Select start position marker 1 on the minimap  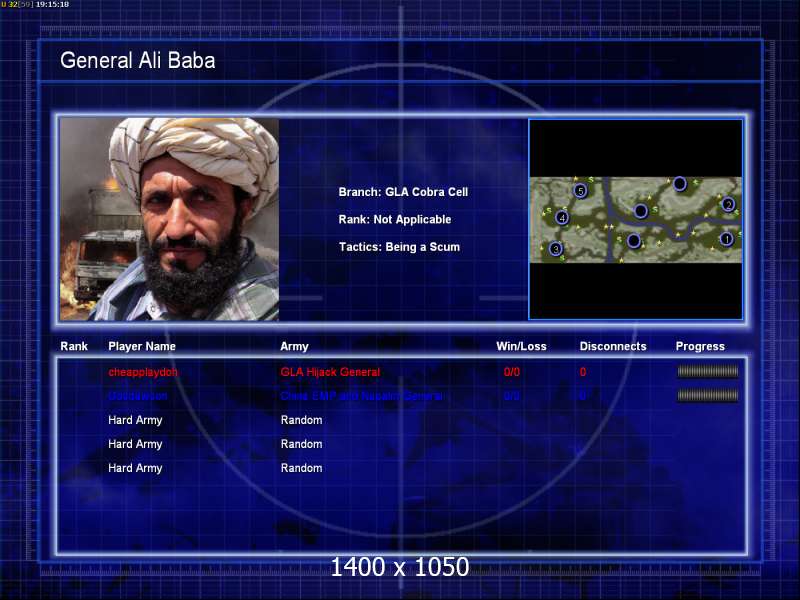coord(726,239)
